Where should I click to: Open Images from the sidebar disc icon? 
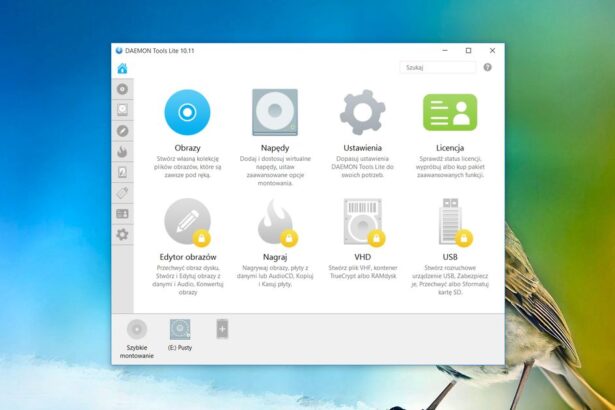click(x=122, y=89)
